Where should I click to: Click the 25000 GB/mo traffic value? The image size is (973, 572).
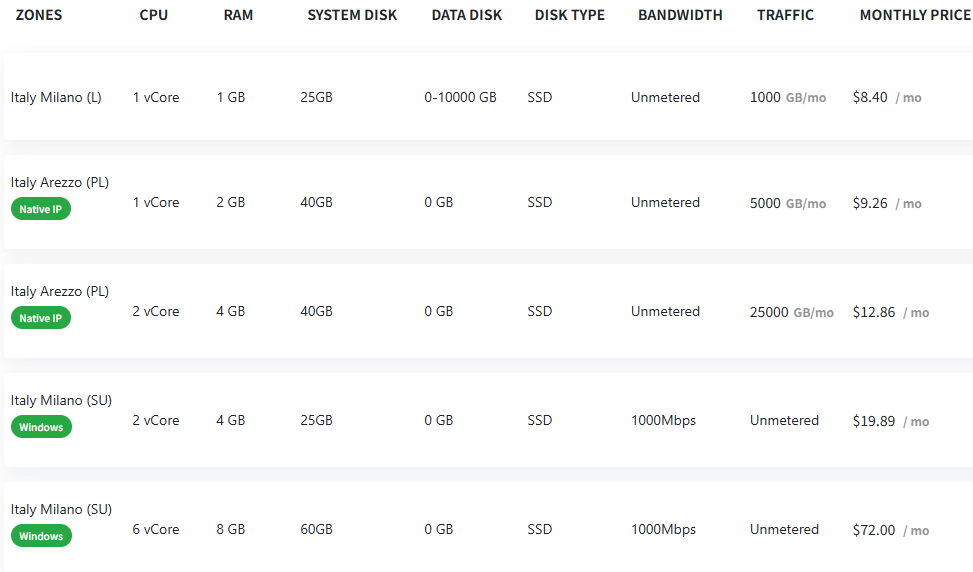pos(791,312)
